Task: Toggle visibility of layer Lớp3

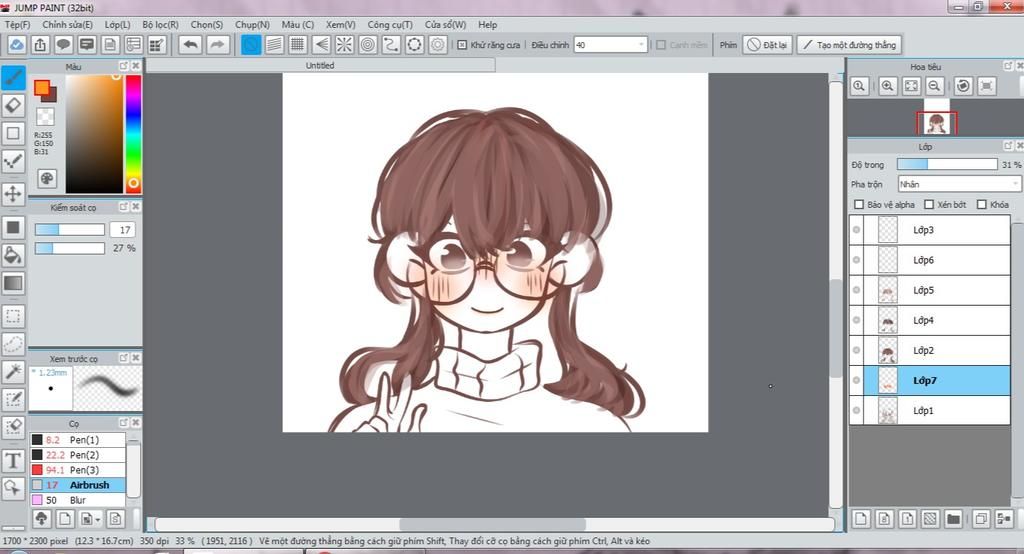Action: pos(856,230)
